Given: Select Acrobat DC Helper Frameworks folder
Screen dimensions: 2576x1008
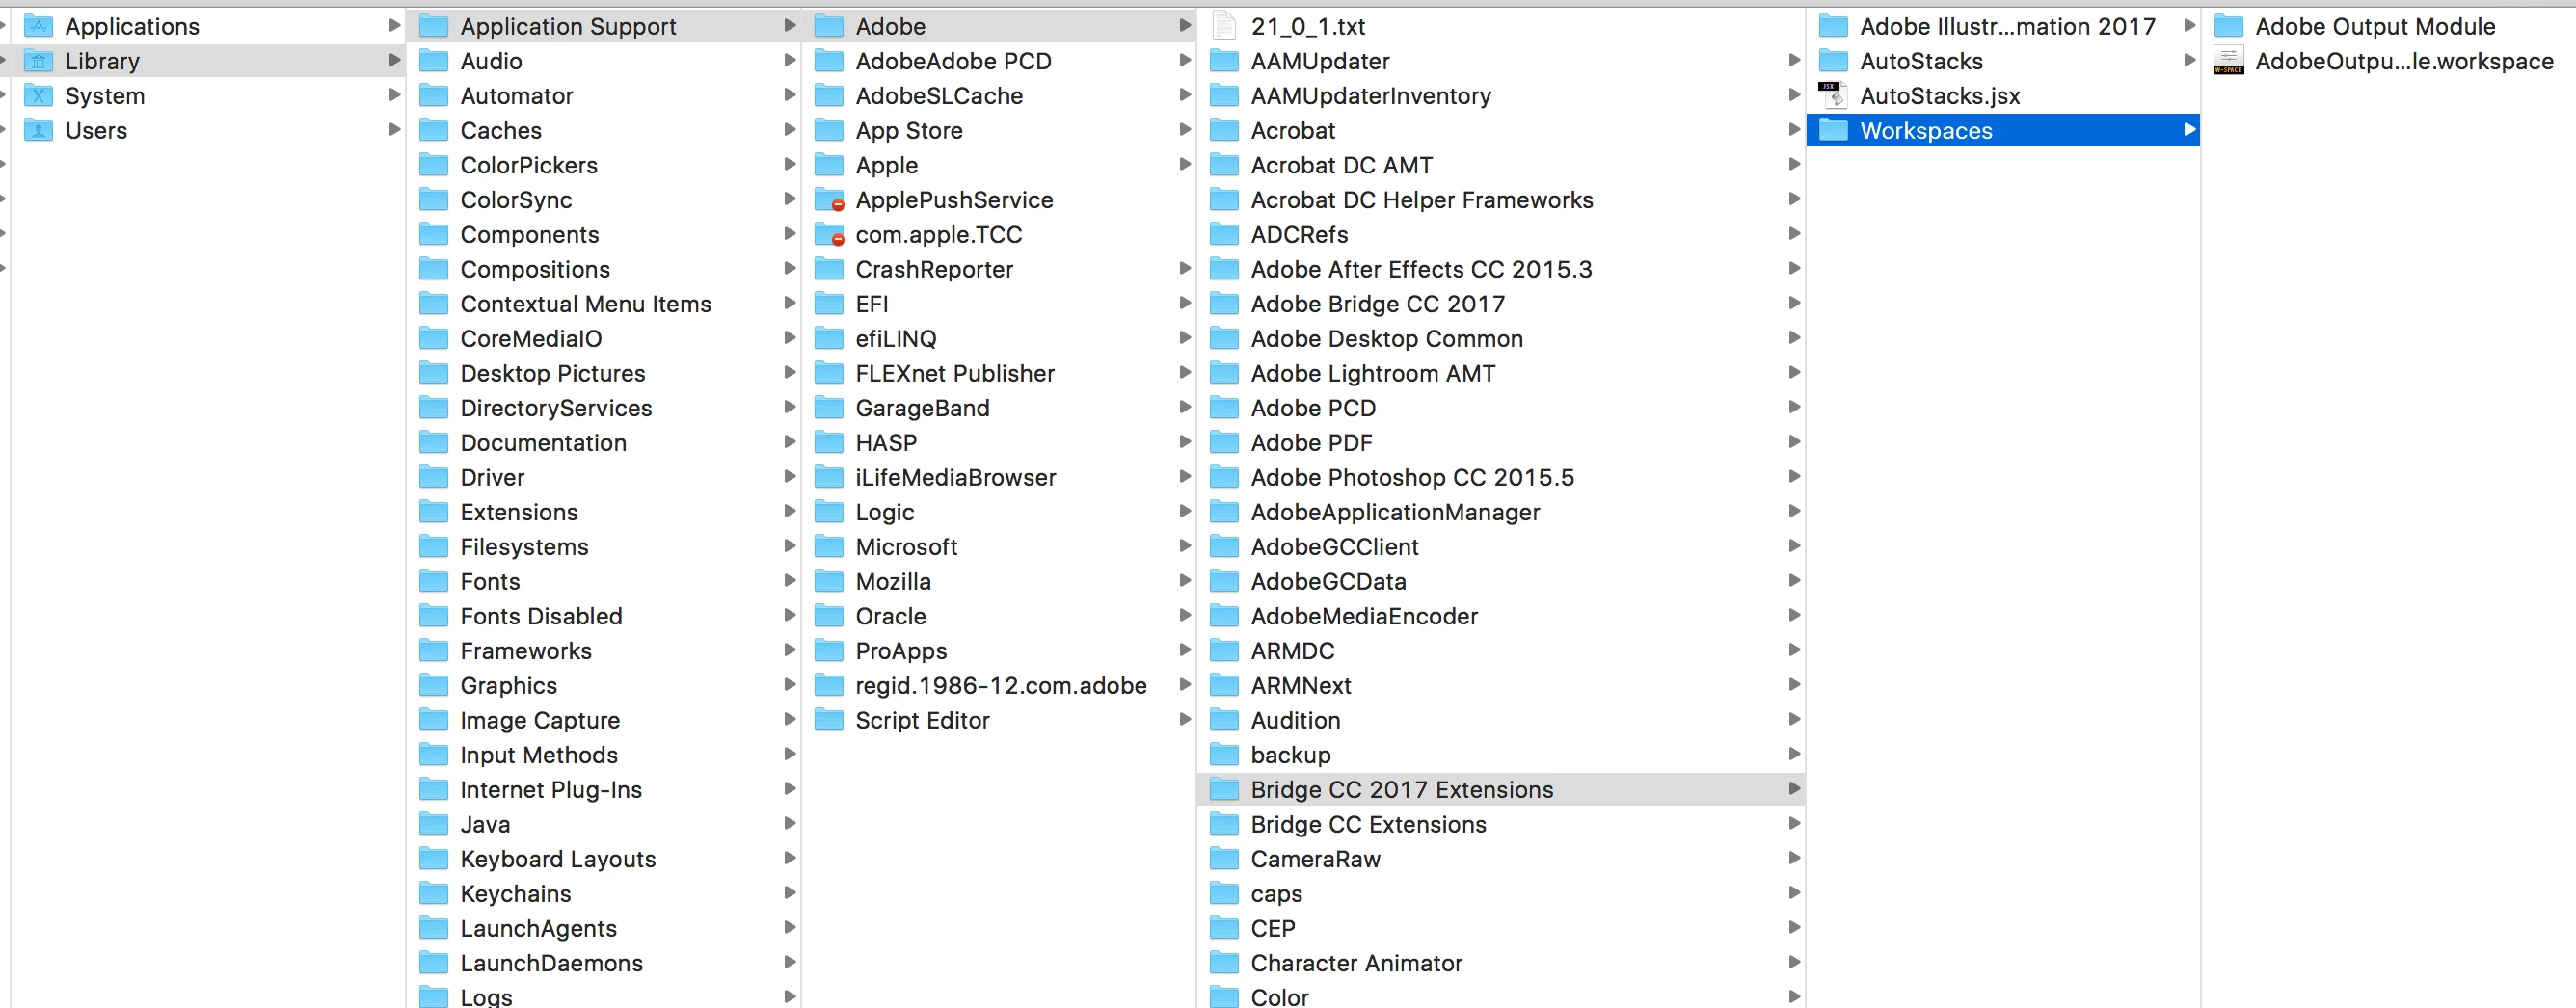Looking at the screenshot, I should (1503, 200).
